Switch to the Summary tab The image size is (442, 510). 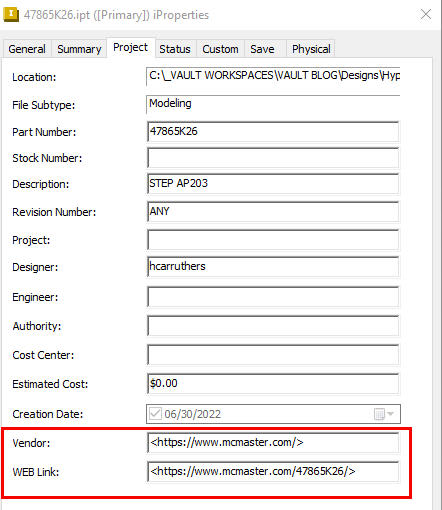pyautogui.click(x=79, y=49)
